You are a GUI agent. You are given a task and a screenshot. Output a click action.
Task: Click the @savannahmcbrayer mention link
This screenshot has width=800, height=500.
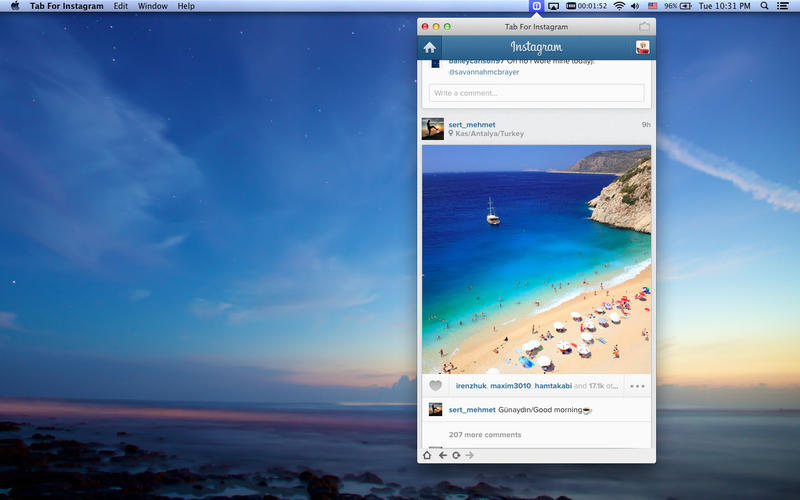(484, 72)
